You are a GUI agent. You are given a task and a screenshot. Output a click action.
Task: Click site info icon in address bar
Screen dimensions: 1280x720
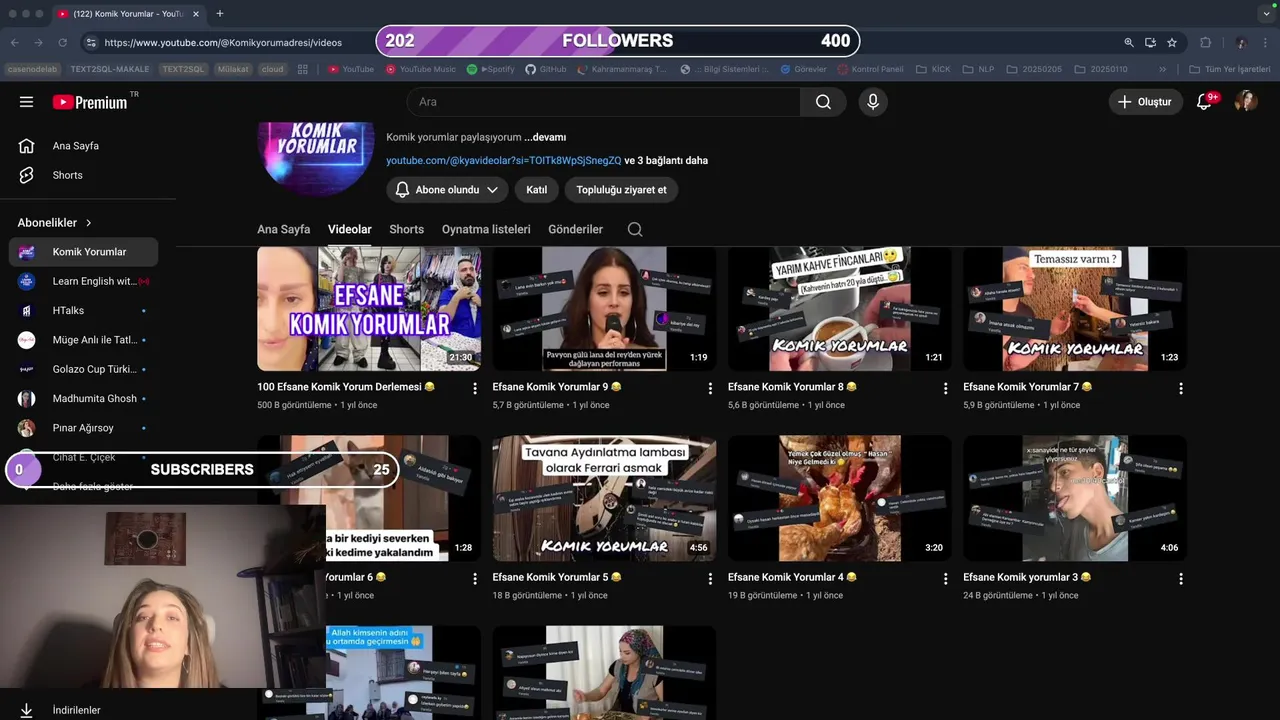tap(91, 43)
